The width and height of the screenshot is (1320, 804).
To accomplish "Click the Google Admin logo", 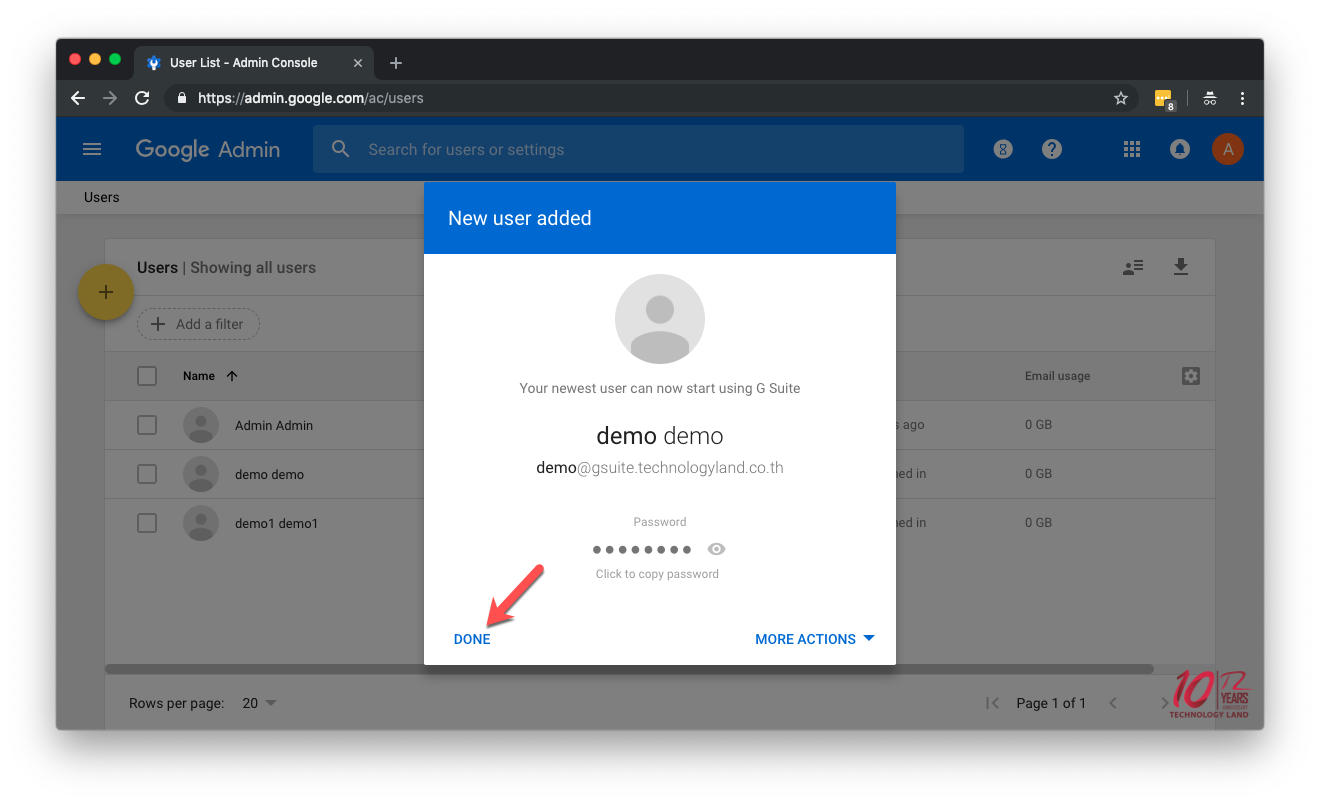I will coord(208,150).
